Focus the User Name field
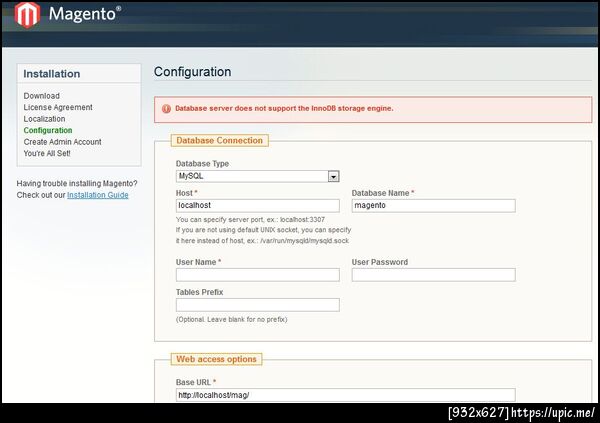Viewport: 600px width, 423px height. (257, 275)
